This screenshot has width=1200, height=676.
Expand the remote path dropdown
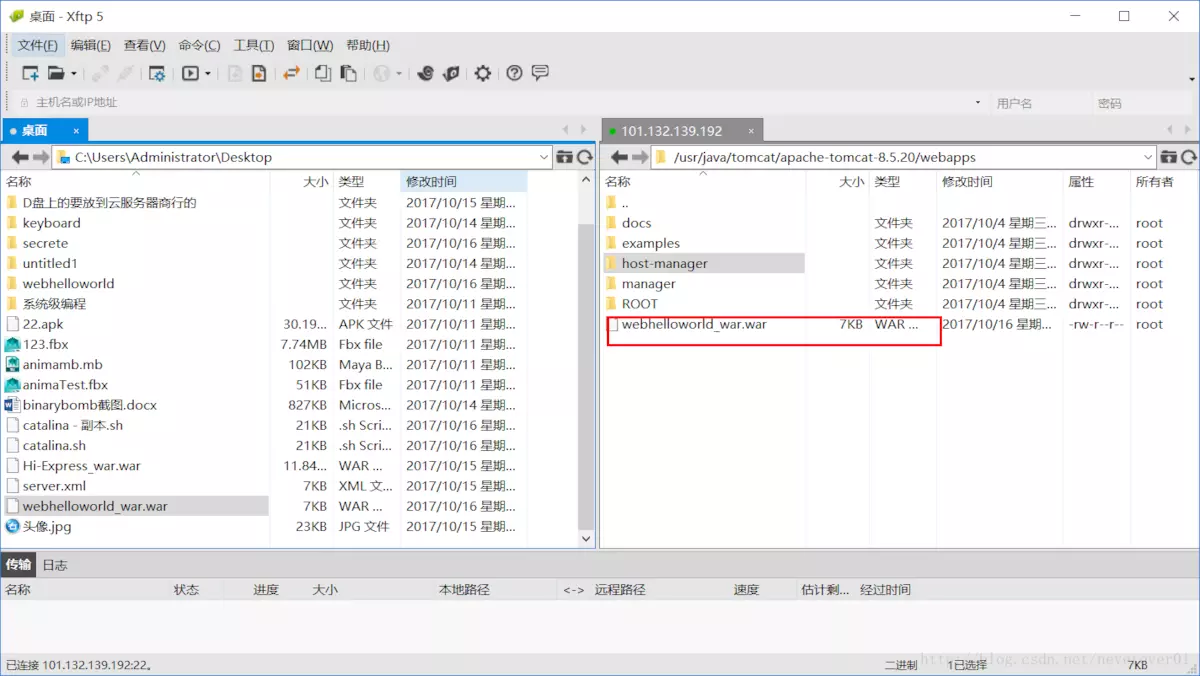point(1148,157)
